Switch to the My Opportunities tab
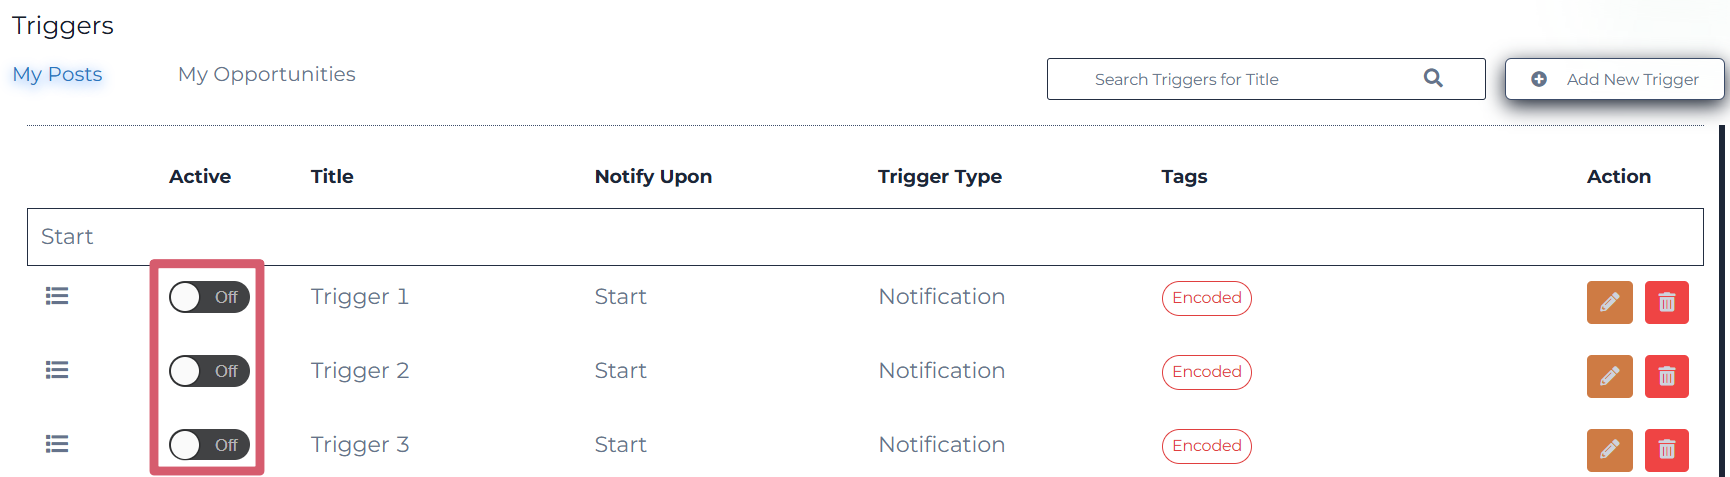Viewport: 1730px width, 477px height. coord(266,74)
